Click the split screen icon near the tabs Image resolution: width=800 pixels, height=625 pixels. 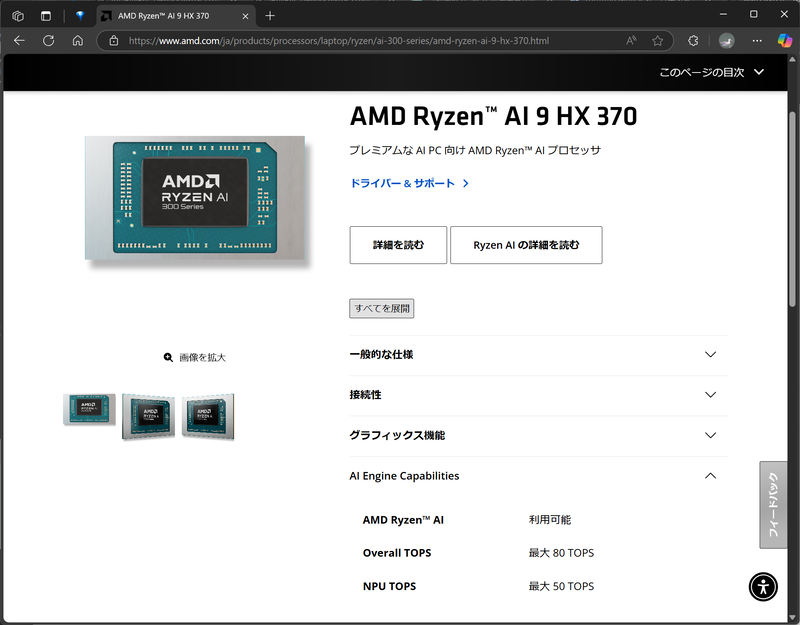[x=44, y=16]
